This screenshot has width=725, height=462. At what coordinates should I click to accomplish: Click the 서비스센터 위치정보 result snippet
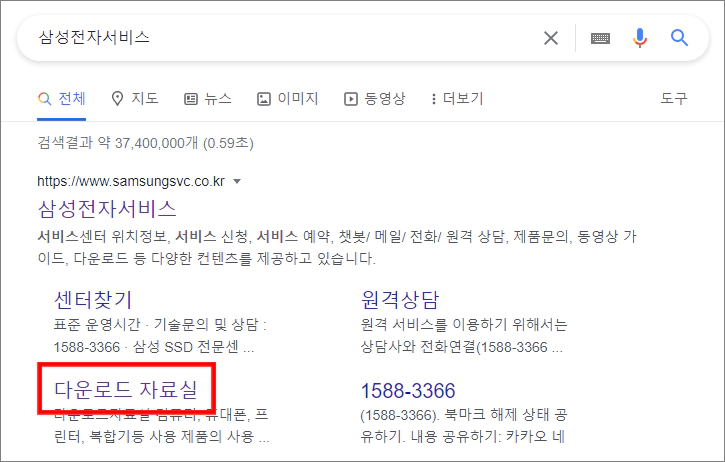(337, 247)
